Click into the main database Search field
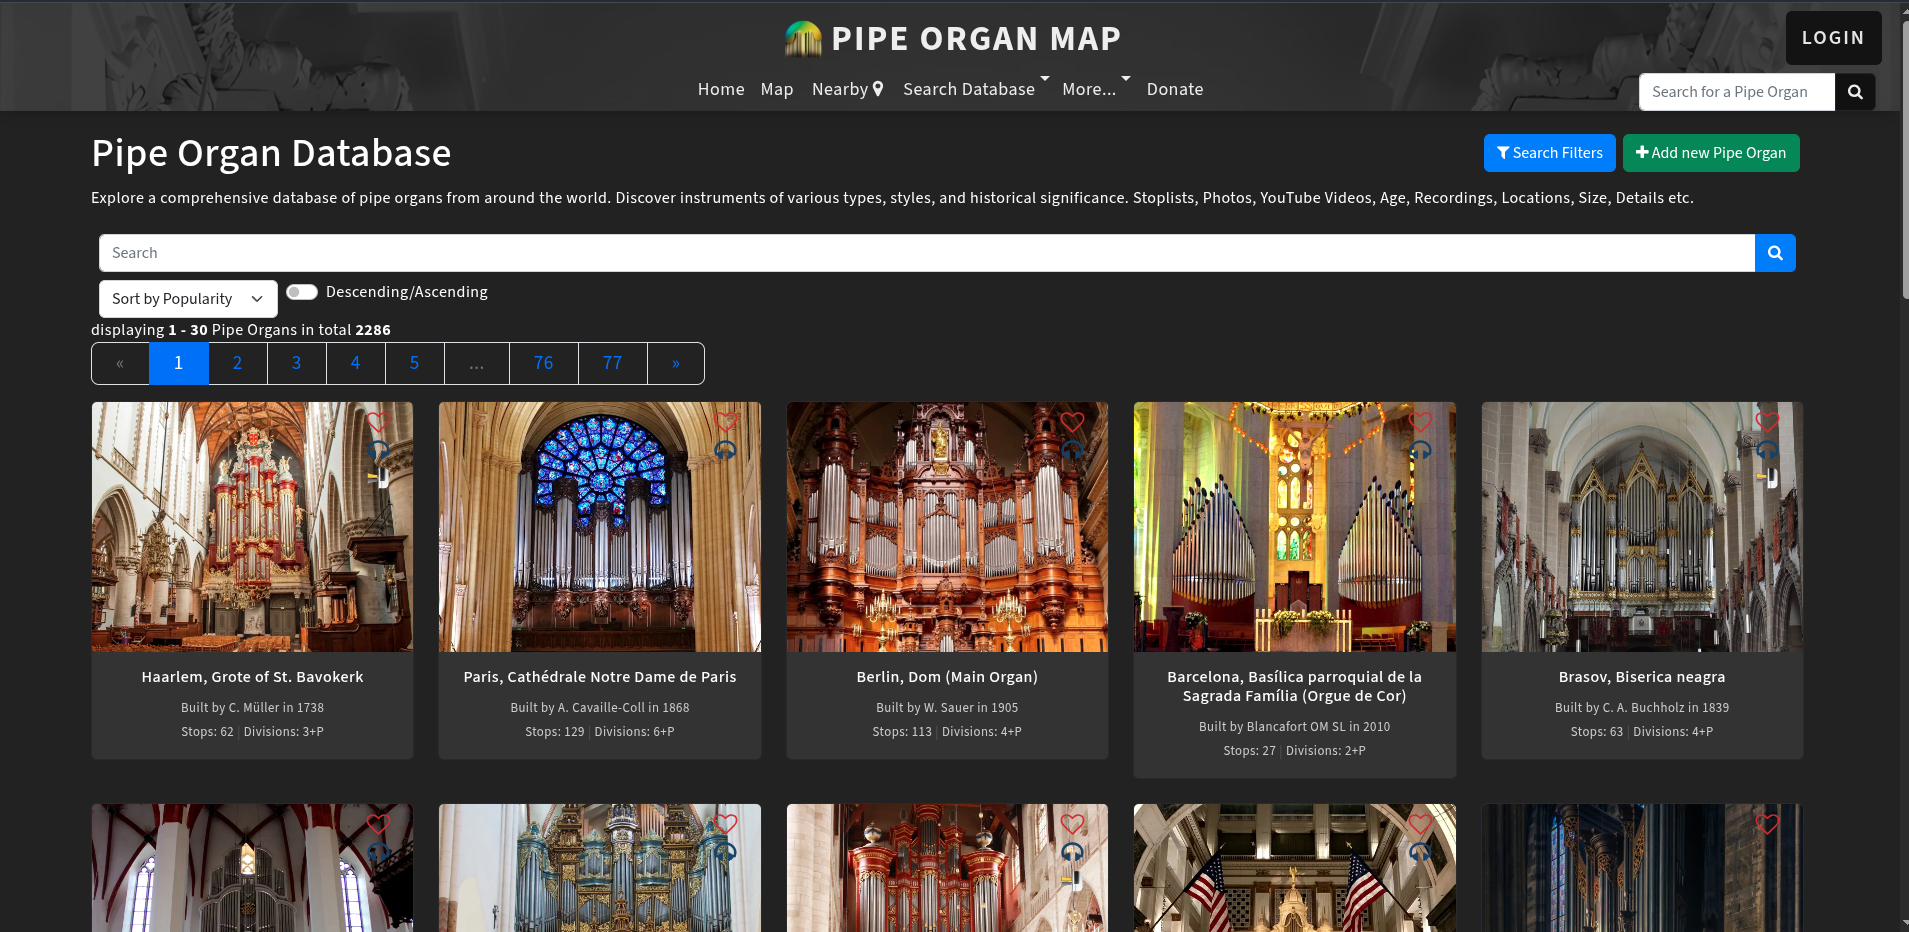The height and width of the screenshot is (932, 1909). point(927,253)
